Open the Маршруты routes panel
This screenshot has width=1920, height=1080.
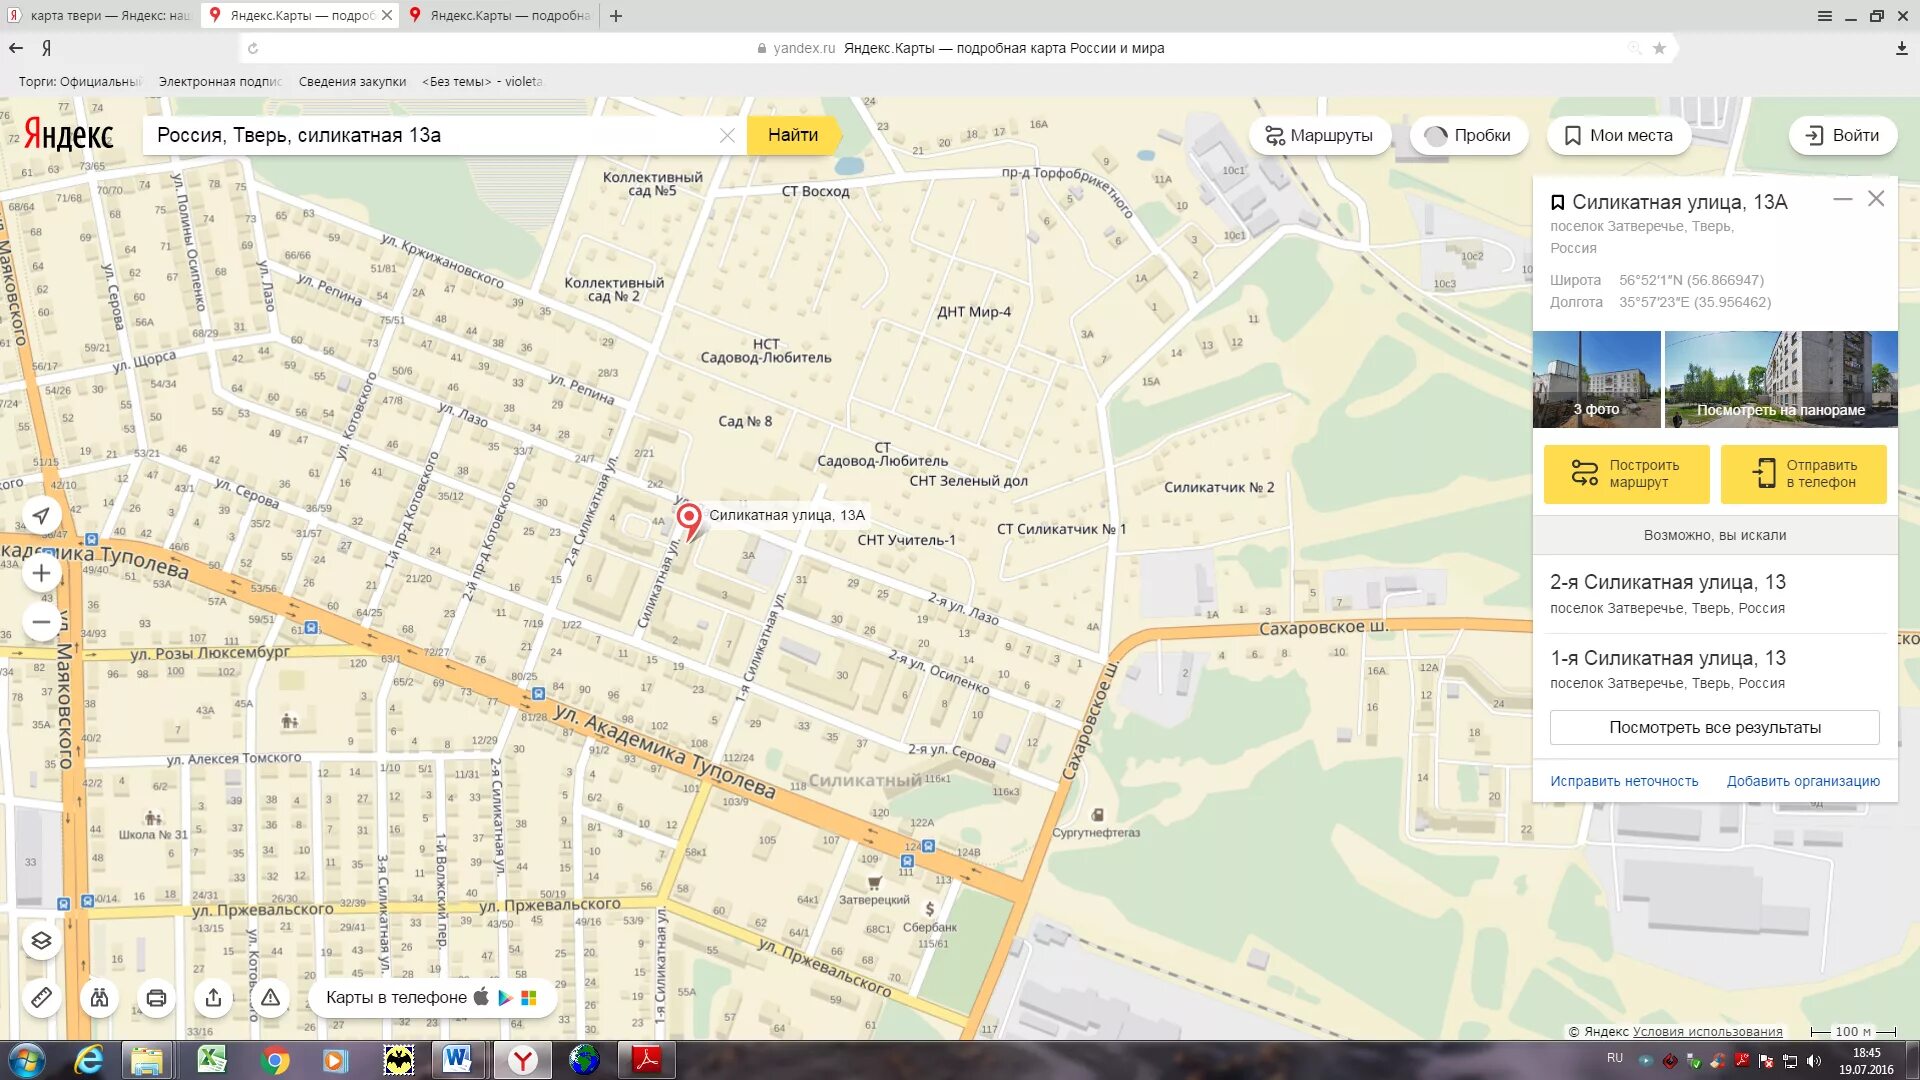pyautogui.click(x=1319, y=136)
